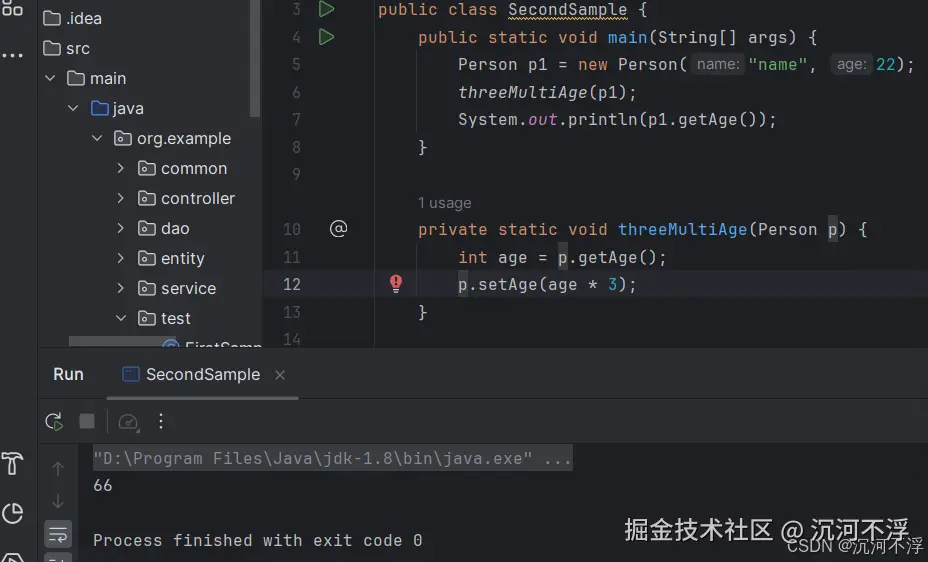Viewport: 928px width, 562px height.
Task: Toggle soft-wrap in console
Action: tap(58, 534)
